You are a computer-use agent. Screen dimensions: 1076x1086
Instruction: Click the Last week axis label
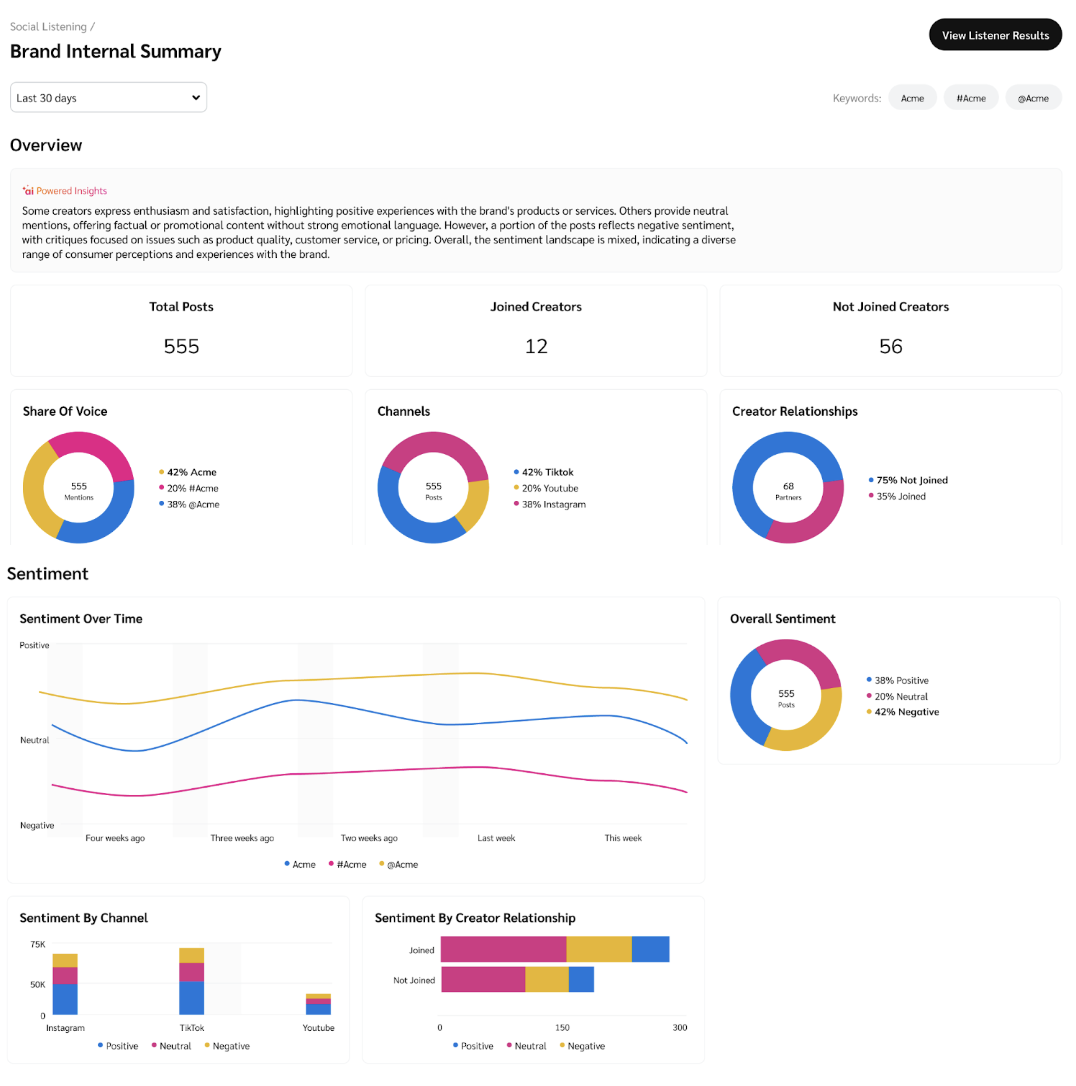coord(496,838)
